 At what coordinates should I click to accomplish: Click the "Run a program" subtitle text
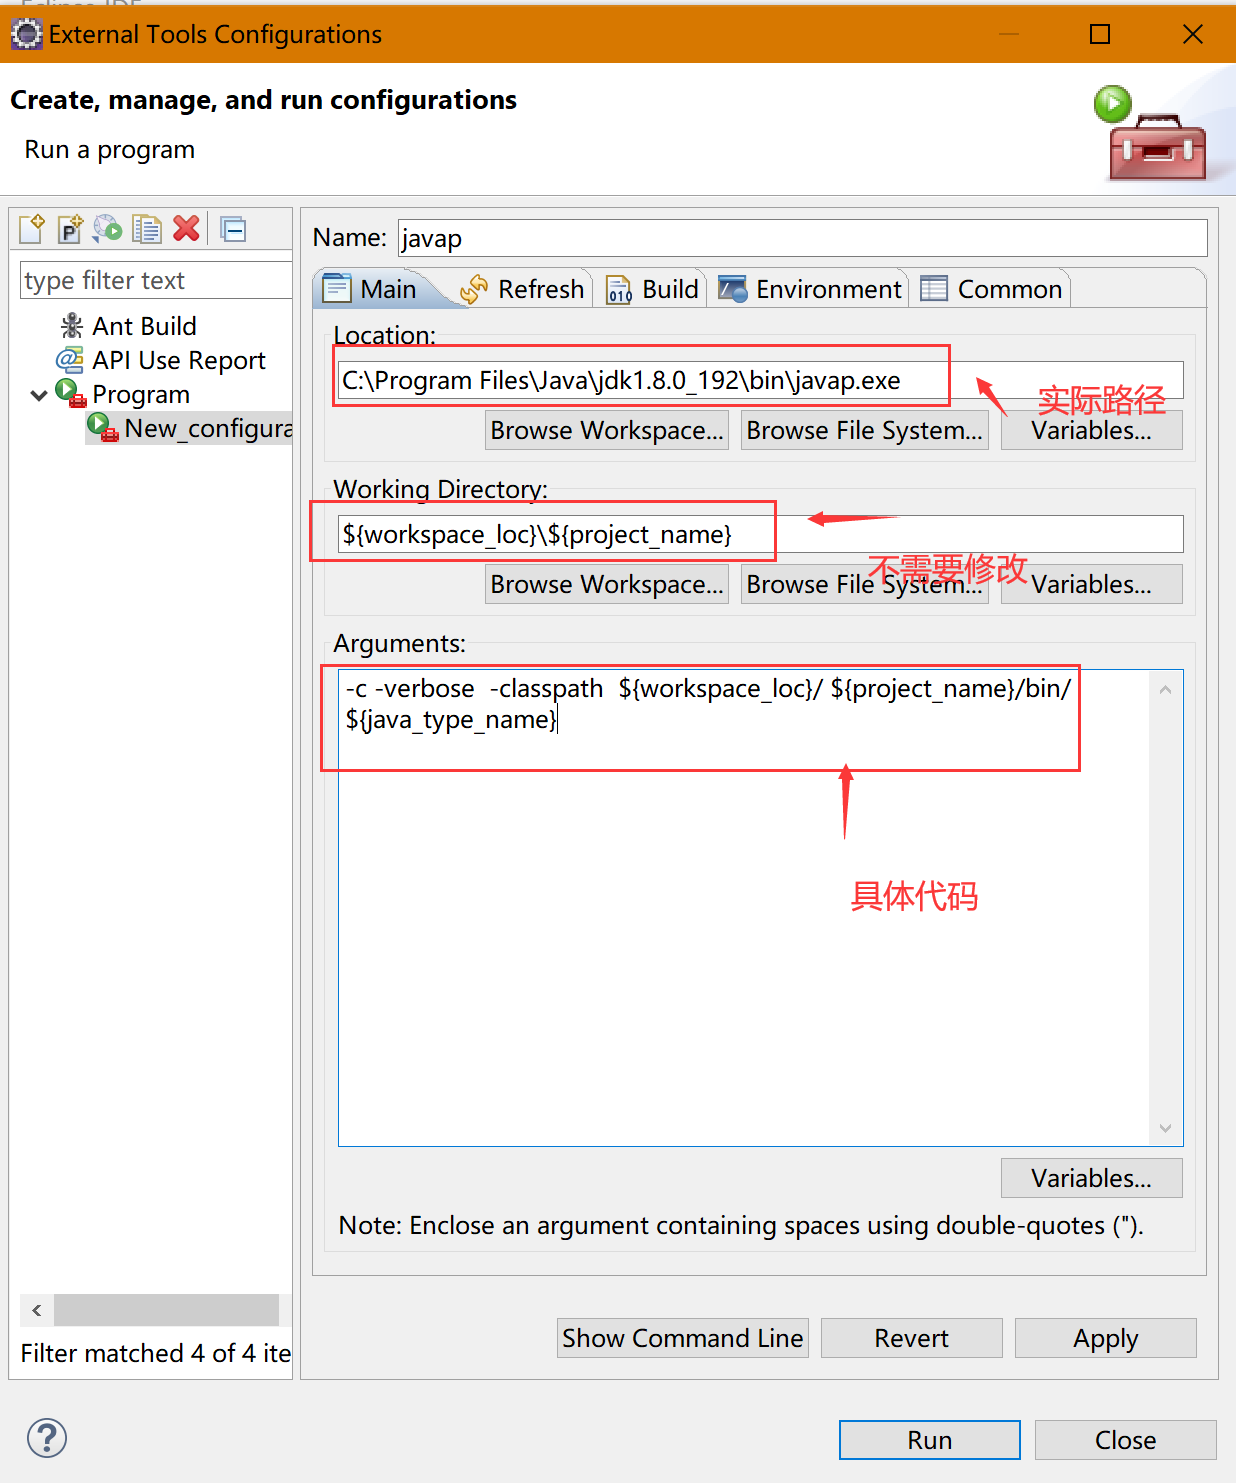pyautogui.click(x=110, y=150)
